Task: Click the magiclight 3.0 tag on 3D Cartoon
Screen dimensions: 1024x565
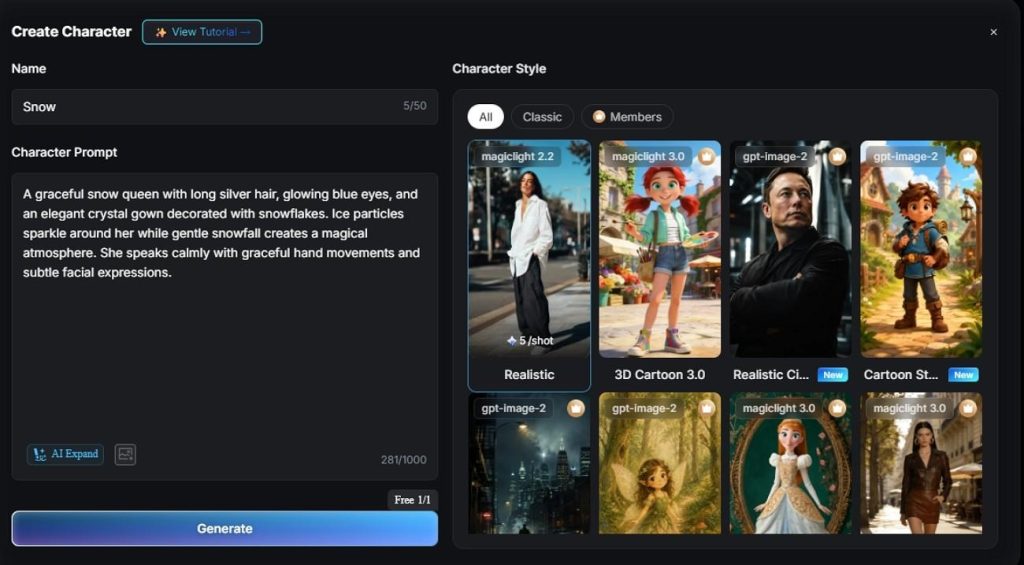Action: 648,157
